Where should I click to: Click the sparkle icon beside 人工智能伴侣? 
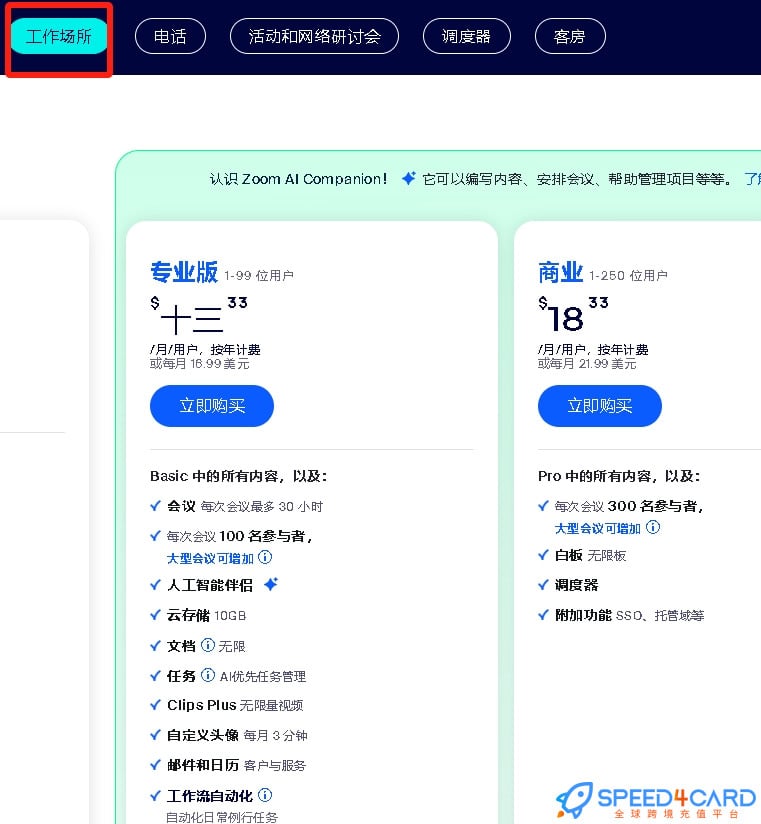tap(271, 584)
